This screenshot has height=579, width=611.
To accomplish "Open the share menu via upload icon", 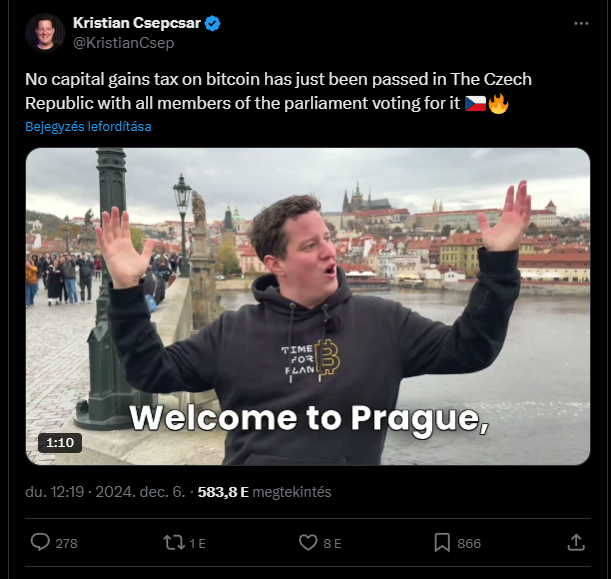I will (x=576, y=542).
